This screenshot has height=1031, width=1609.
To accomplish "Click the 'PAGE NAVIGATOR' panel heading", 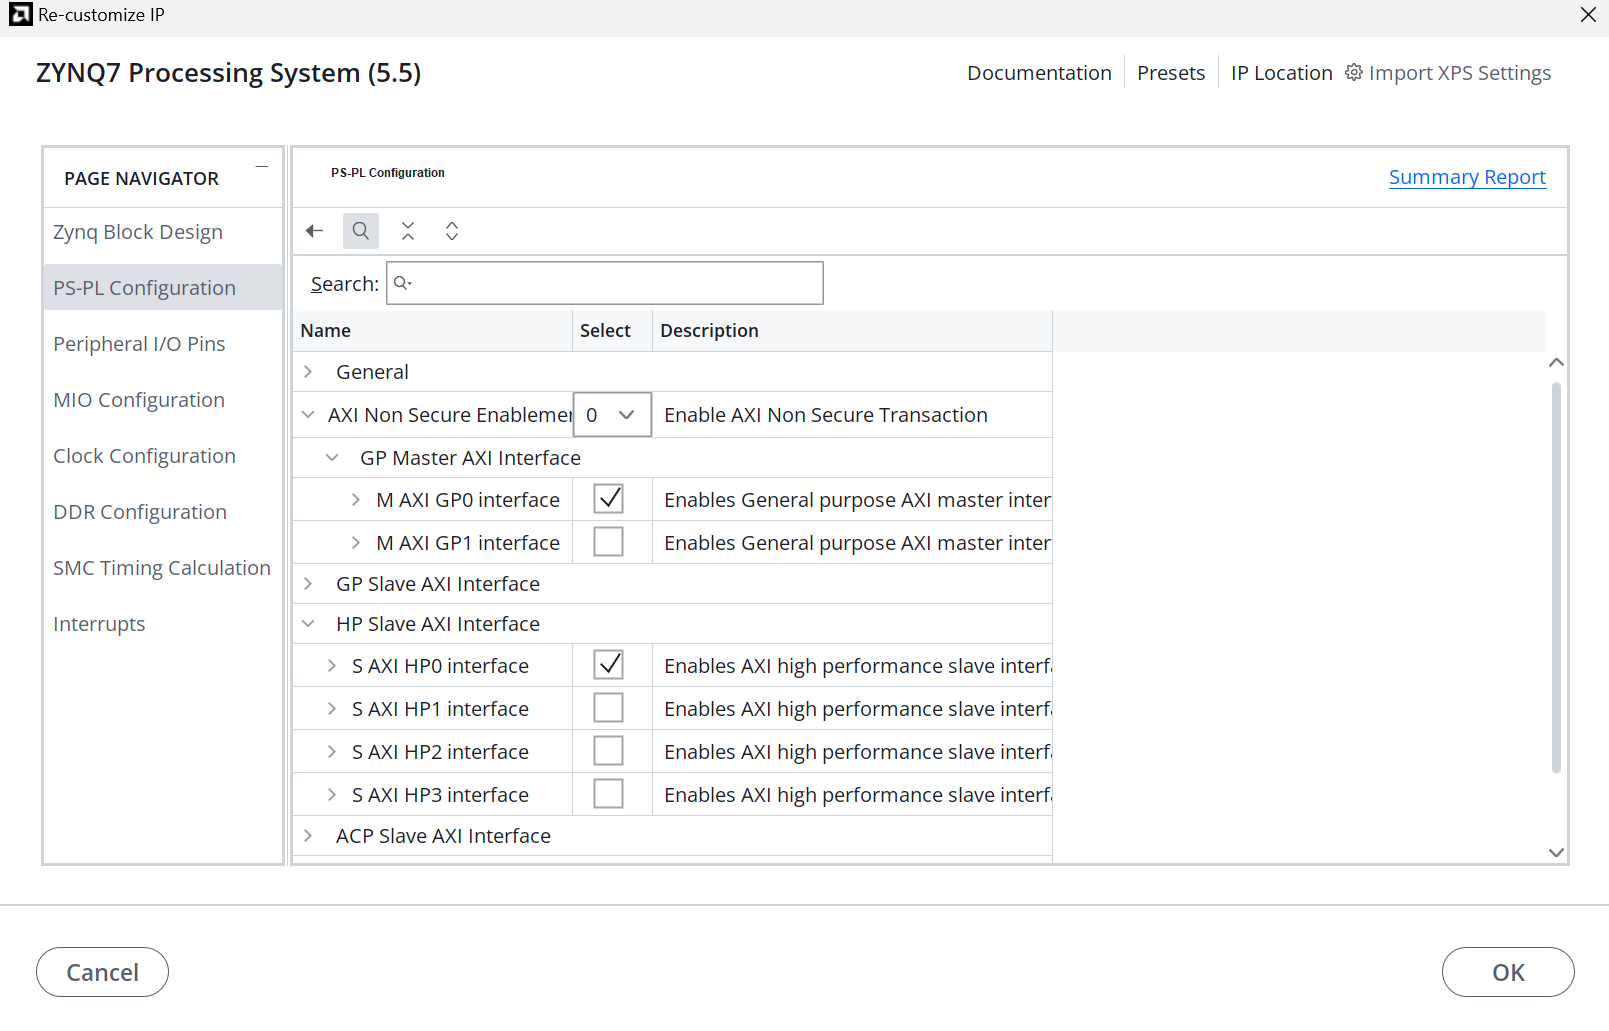I will pyautogui.click(x=141, y=179).
